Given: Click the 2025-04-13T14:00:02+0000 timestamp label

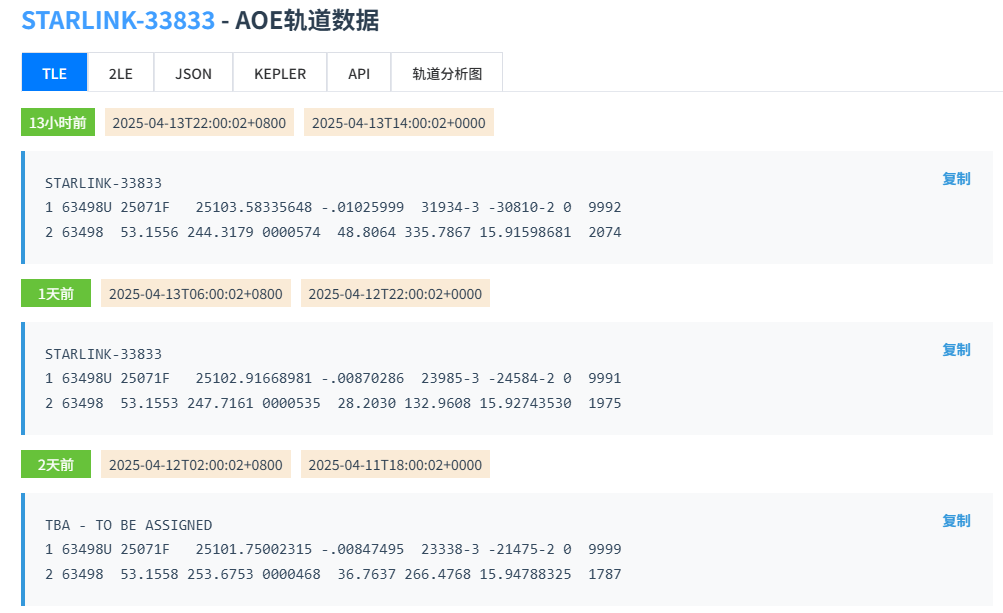Looking at the screenshot, I should 399,123.
